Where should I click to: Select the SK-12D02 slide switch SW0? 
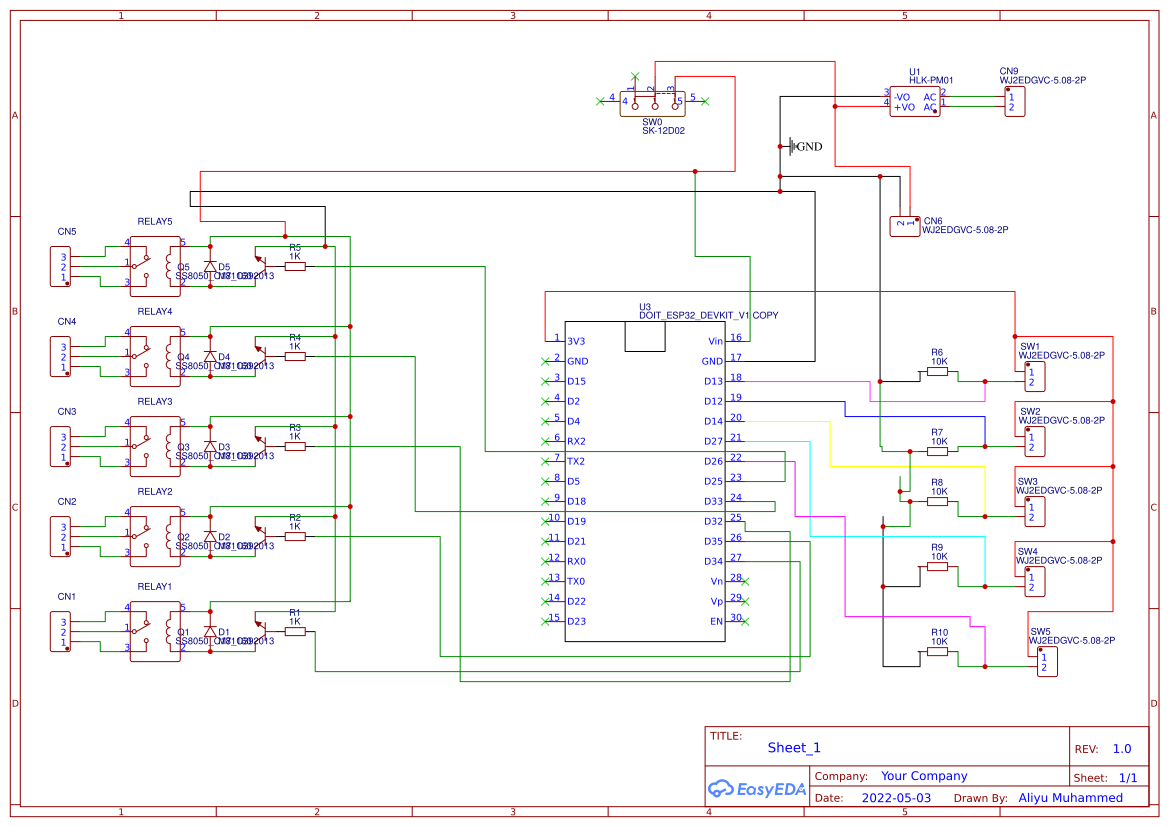pos(655,102)
